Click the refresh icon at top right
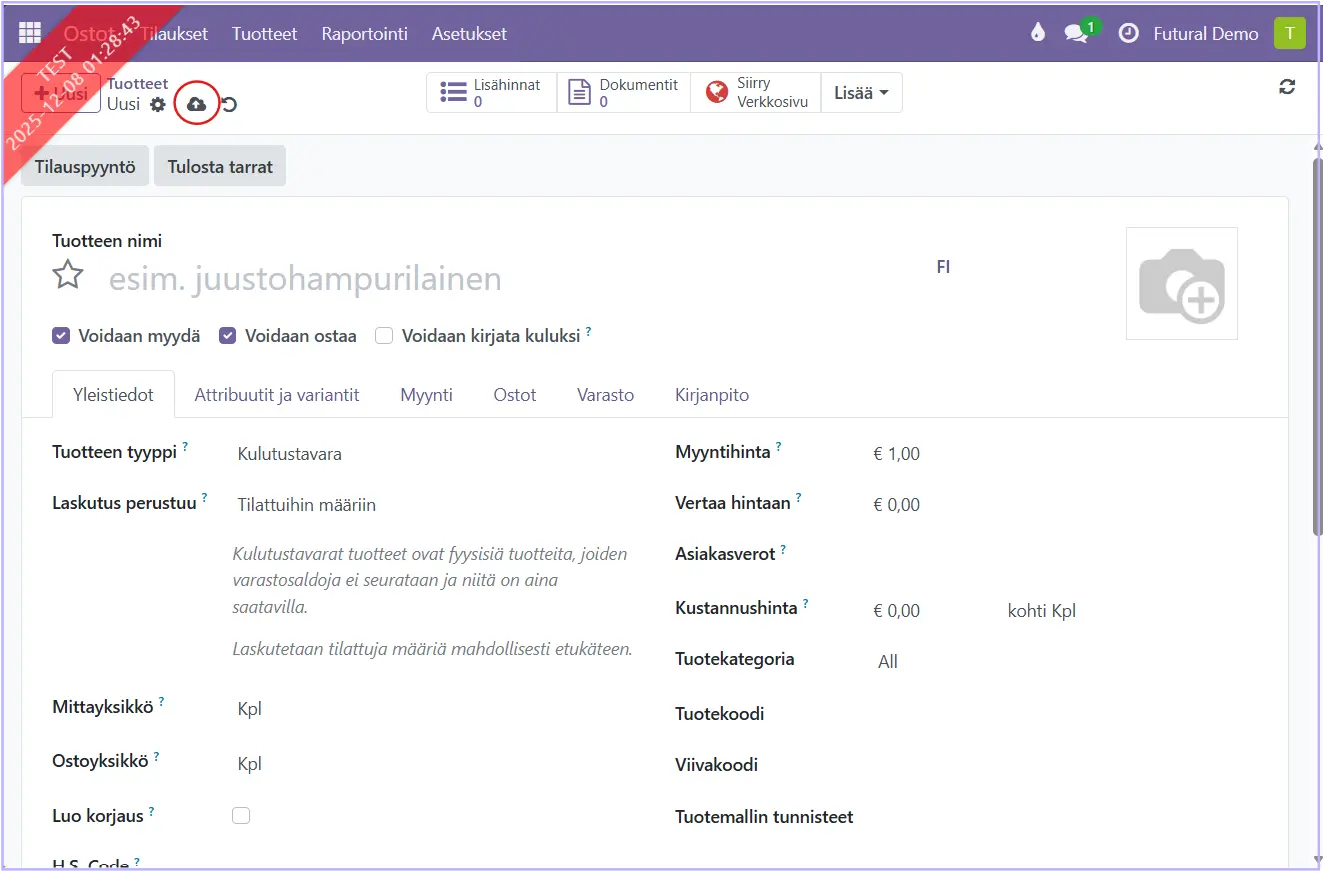 [1287, 87]
